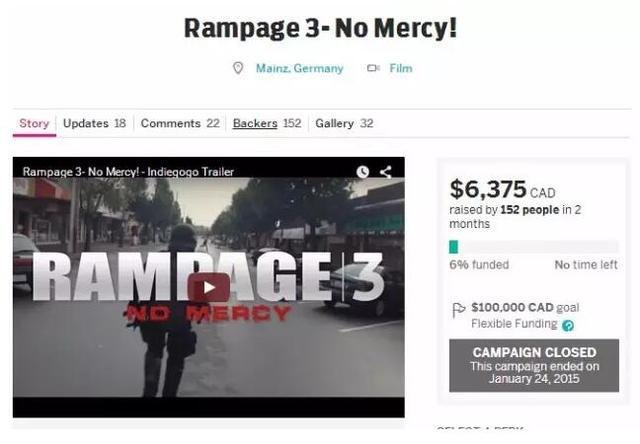The image size is (640, 444).
Task: Open the Flexible Funding help icon
Action: (x=568, y=325)
